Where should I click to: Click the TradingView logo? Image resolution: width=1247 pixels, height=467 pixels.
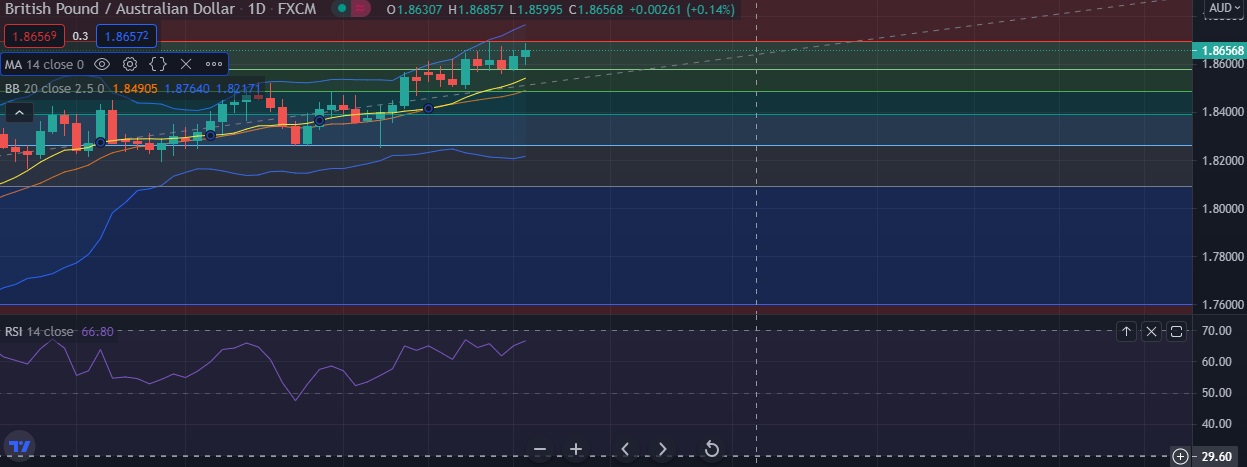(19, 446)
